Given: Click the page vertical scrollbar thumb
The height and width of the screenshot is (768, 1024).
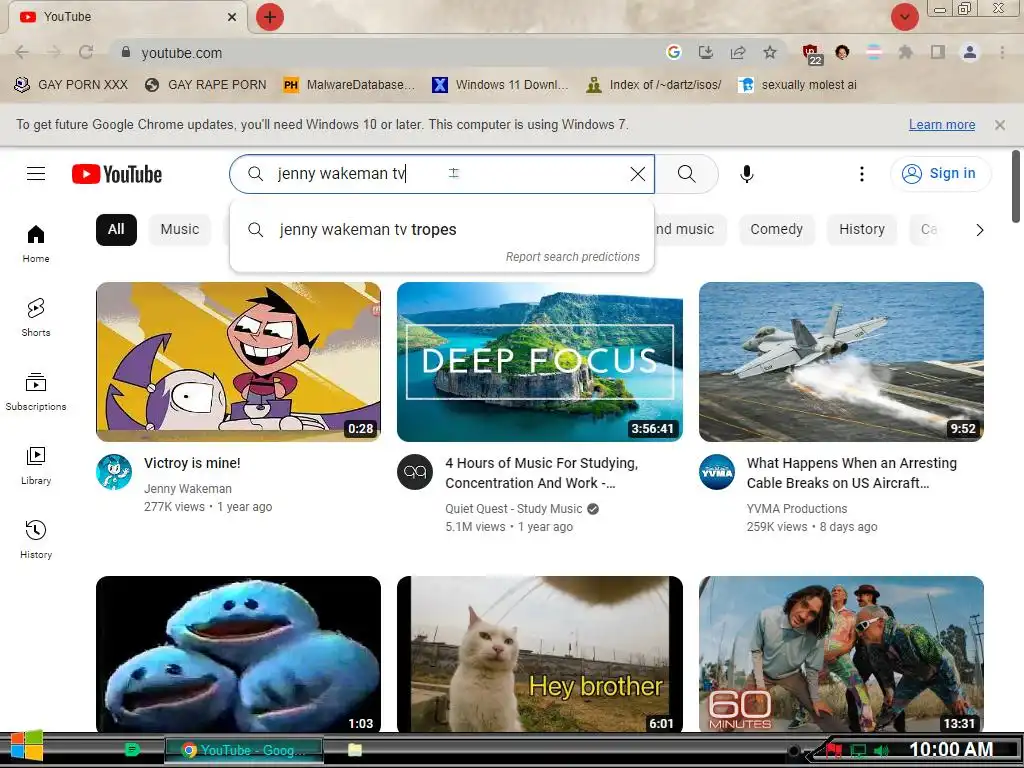Looking at the screenshot, I should point(1016,187).
